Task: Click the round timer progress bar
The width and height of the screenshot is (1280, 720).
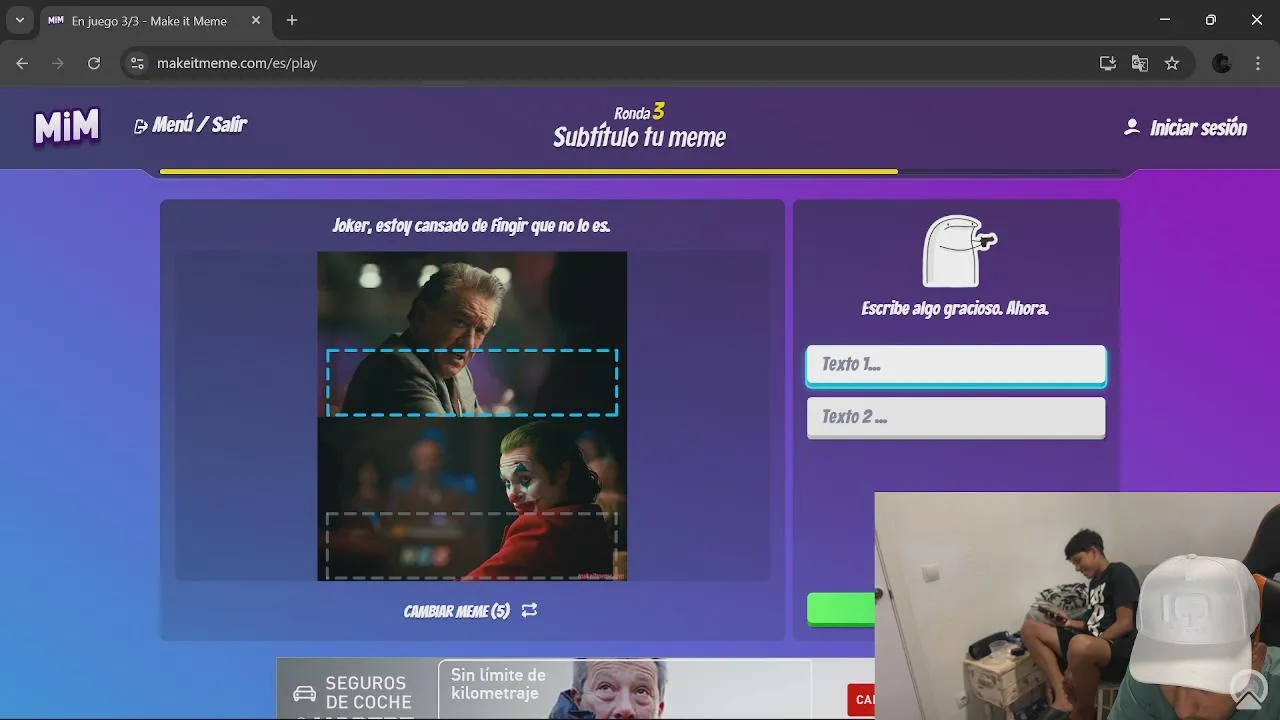Action: pyautogui.click(x=640, y=172)
